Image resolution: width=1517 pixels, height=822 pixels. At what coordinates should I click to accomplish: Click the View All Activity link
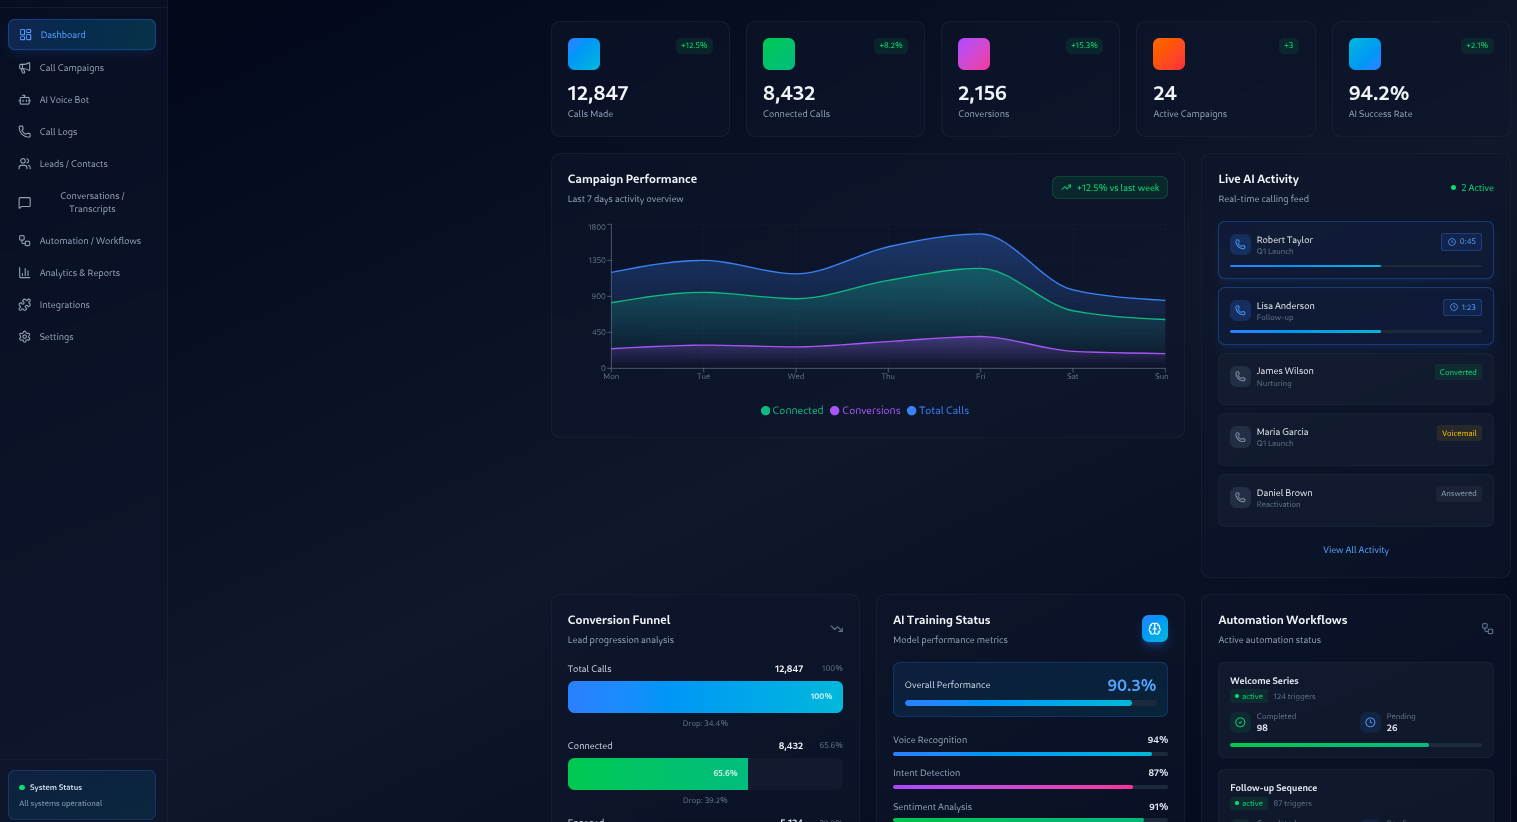click(x=1356, y=550)
